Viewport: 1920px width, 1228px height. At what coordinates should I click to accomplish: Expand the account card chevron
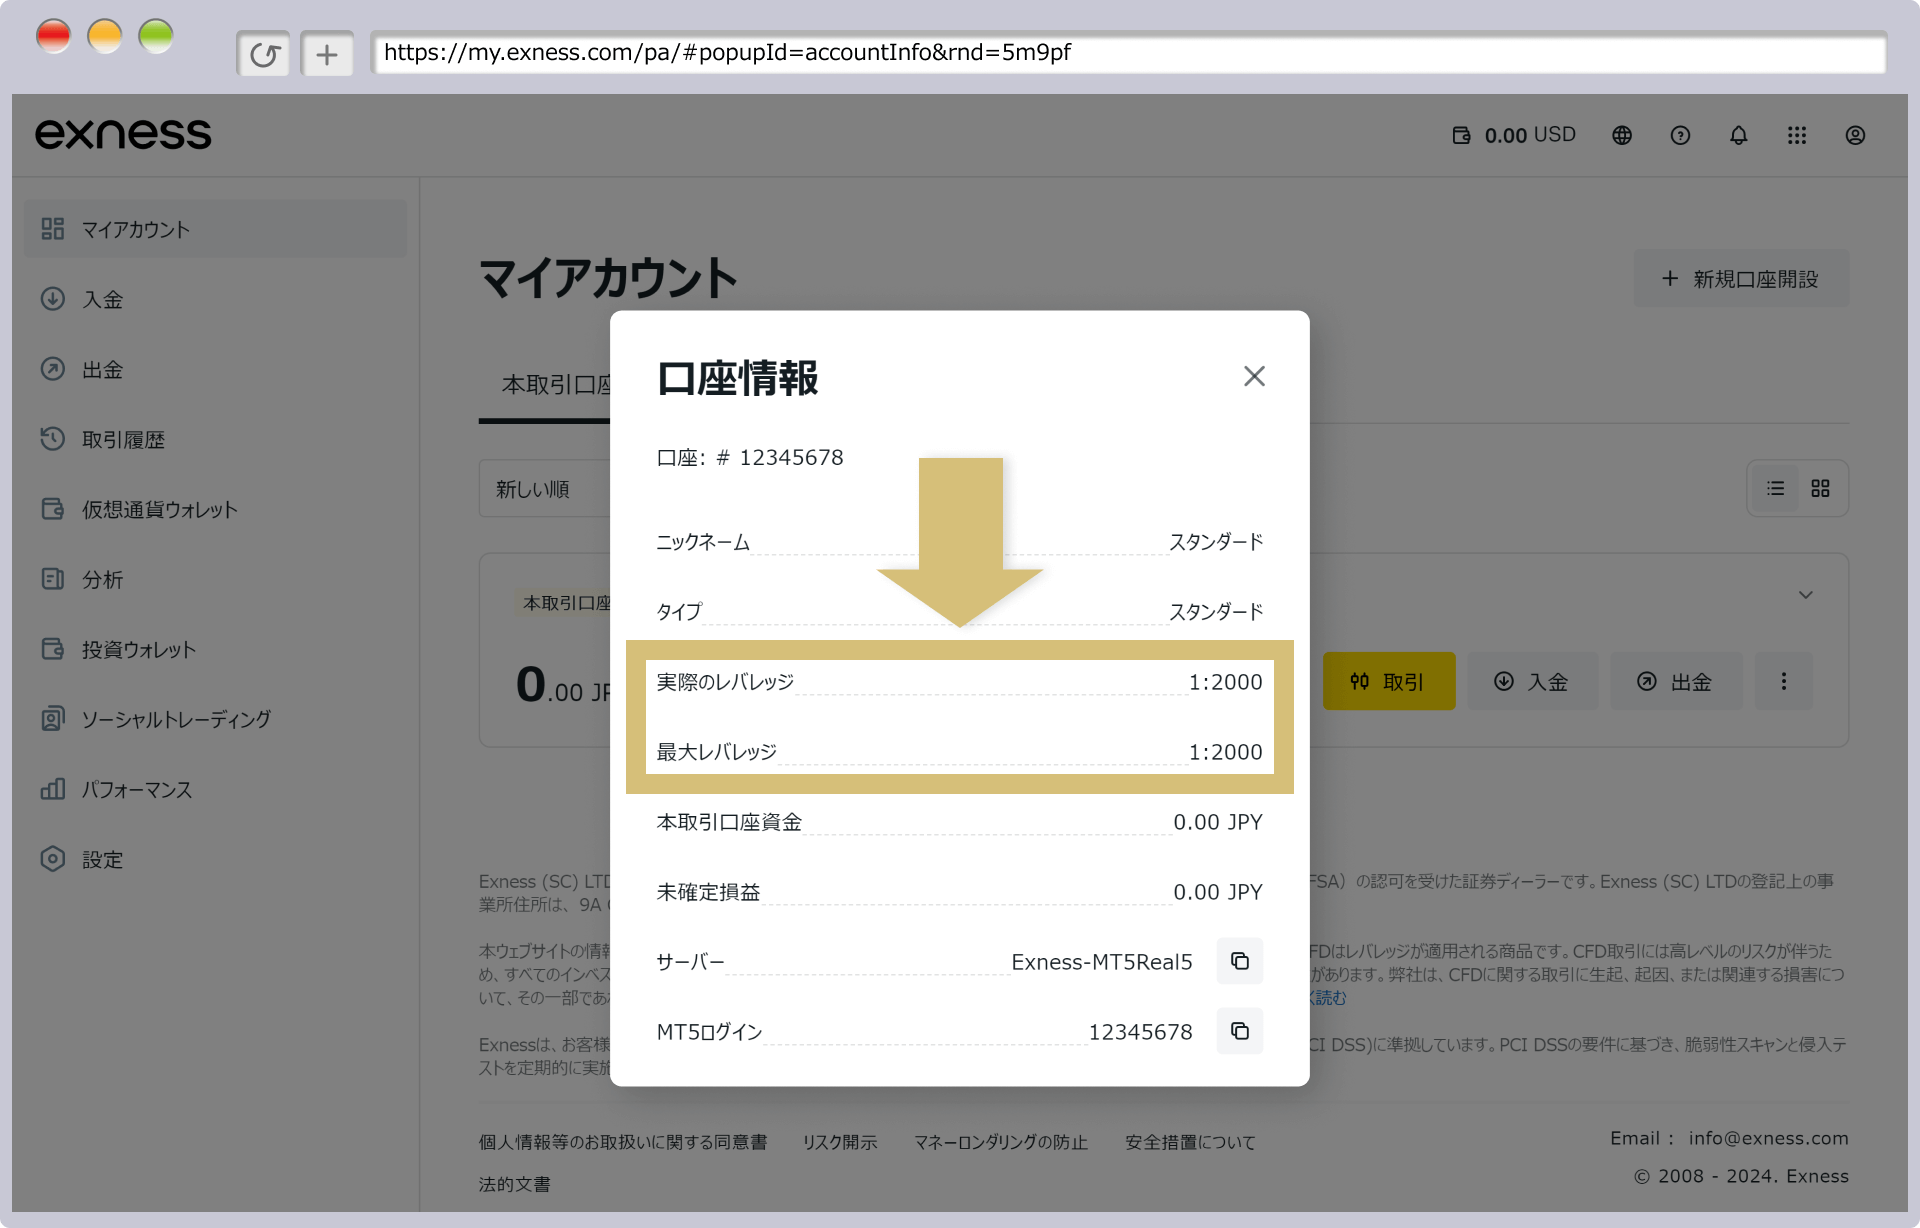click(1806, 595)
